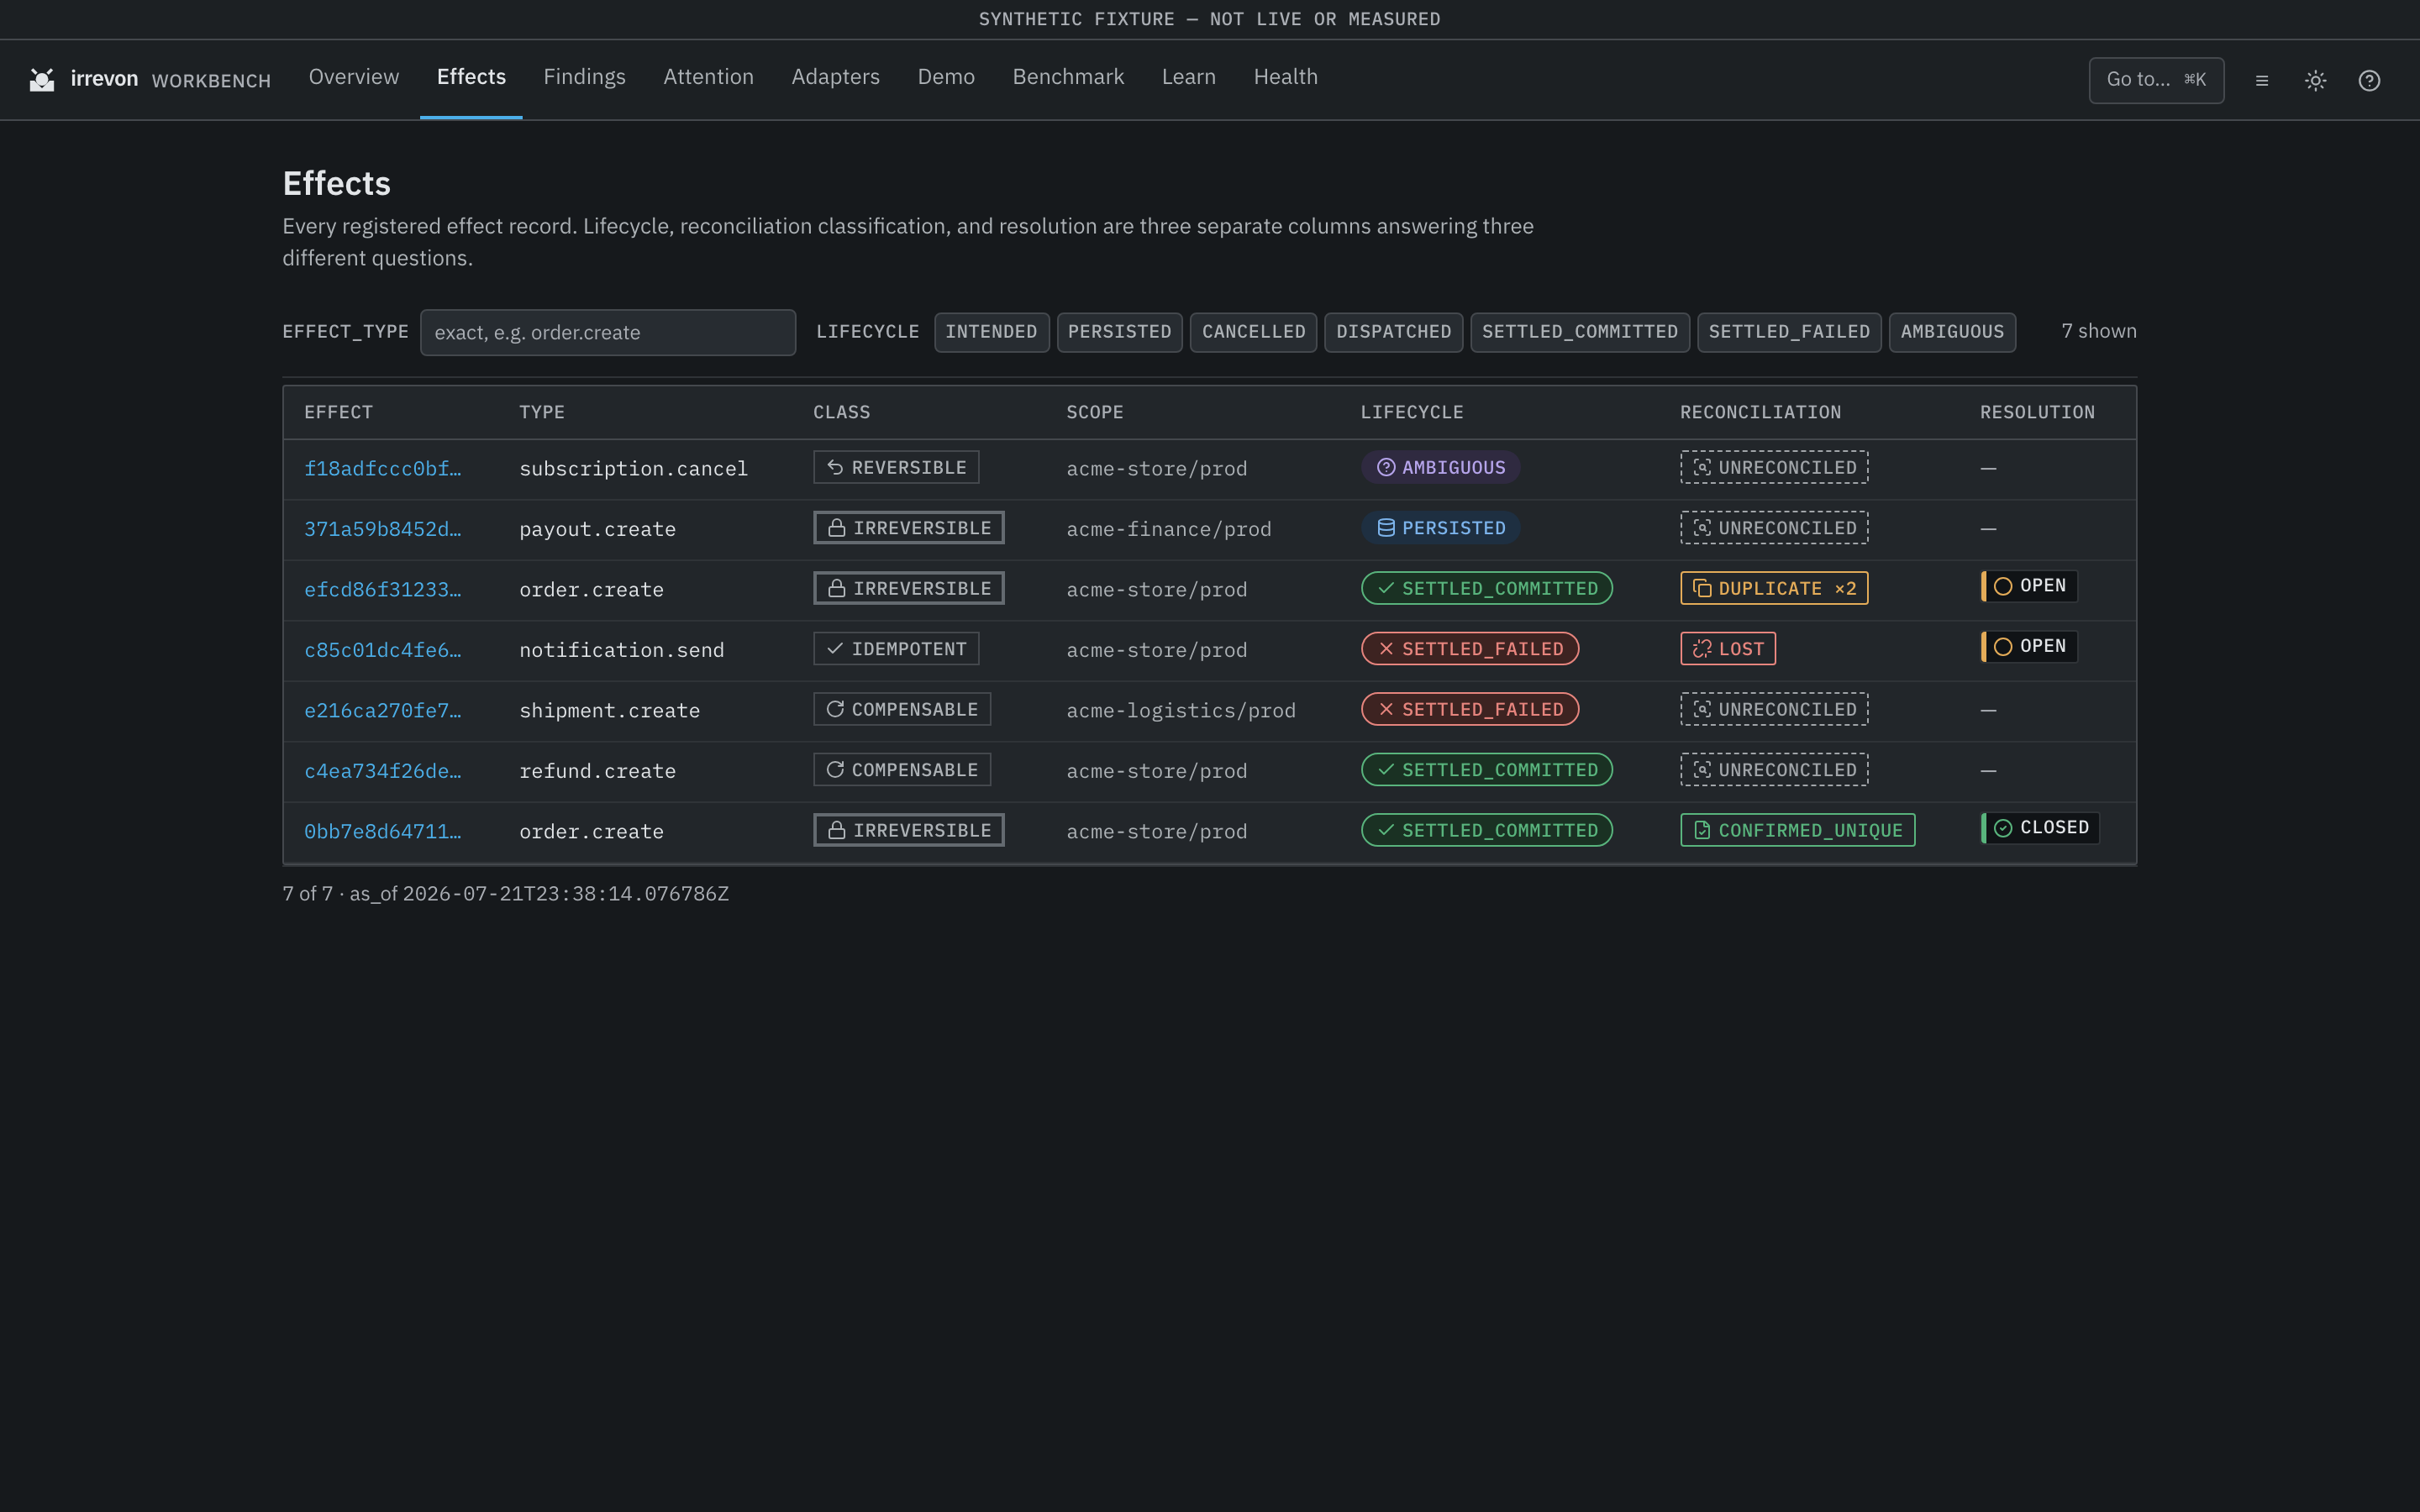
Task: Click the PERSISTED lifecycle badge for payout.create
Action: click(x=1440, y=528)
